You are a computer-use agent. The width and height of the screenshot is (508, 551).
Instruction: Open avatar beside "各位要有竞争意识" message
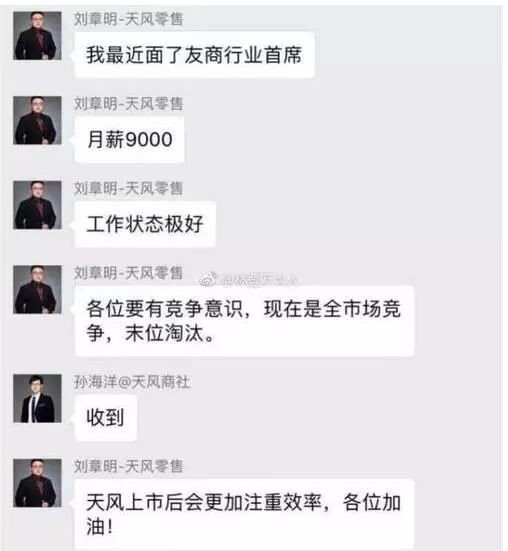point(37,290)
